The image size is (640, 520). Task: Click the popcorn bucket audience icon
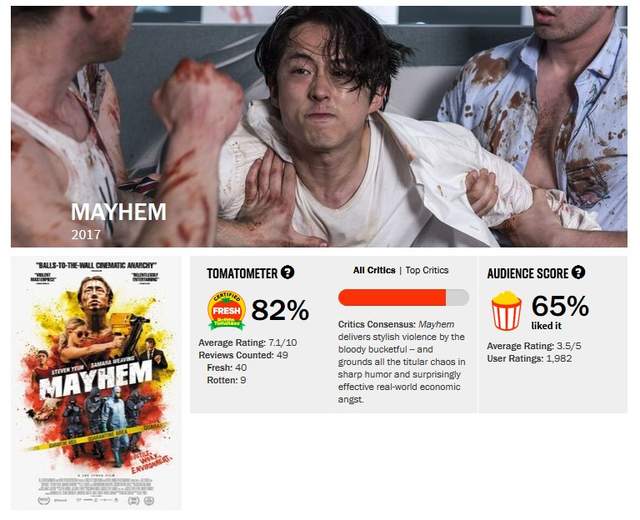(506, 310)
